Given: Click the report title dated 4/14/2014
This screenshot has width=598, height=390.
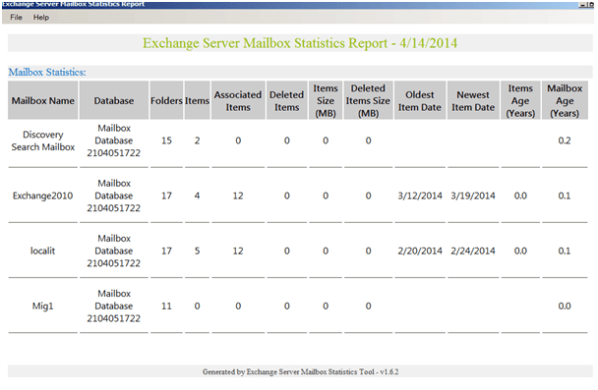Looking at the screenshot, I should coord(300,43).
